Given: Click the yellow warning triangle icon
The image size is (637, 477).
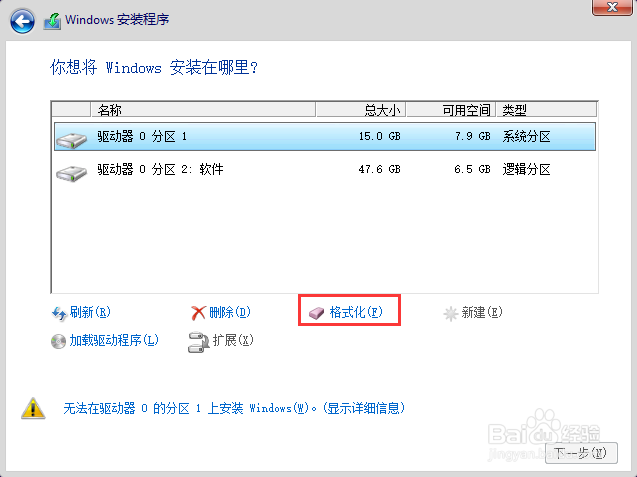Looking at the screenshot, I should [33, 408].
